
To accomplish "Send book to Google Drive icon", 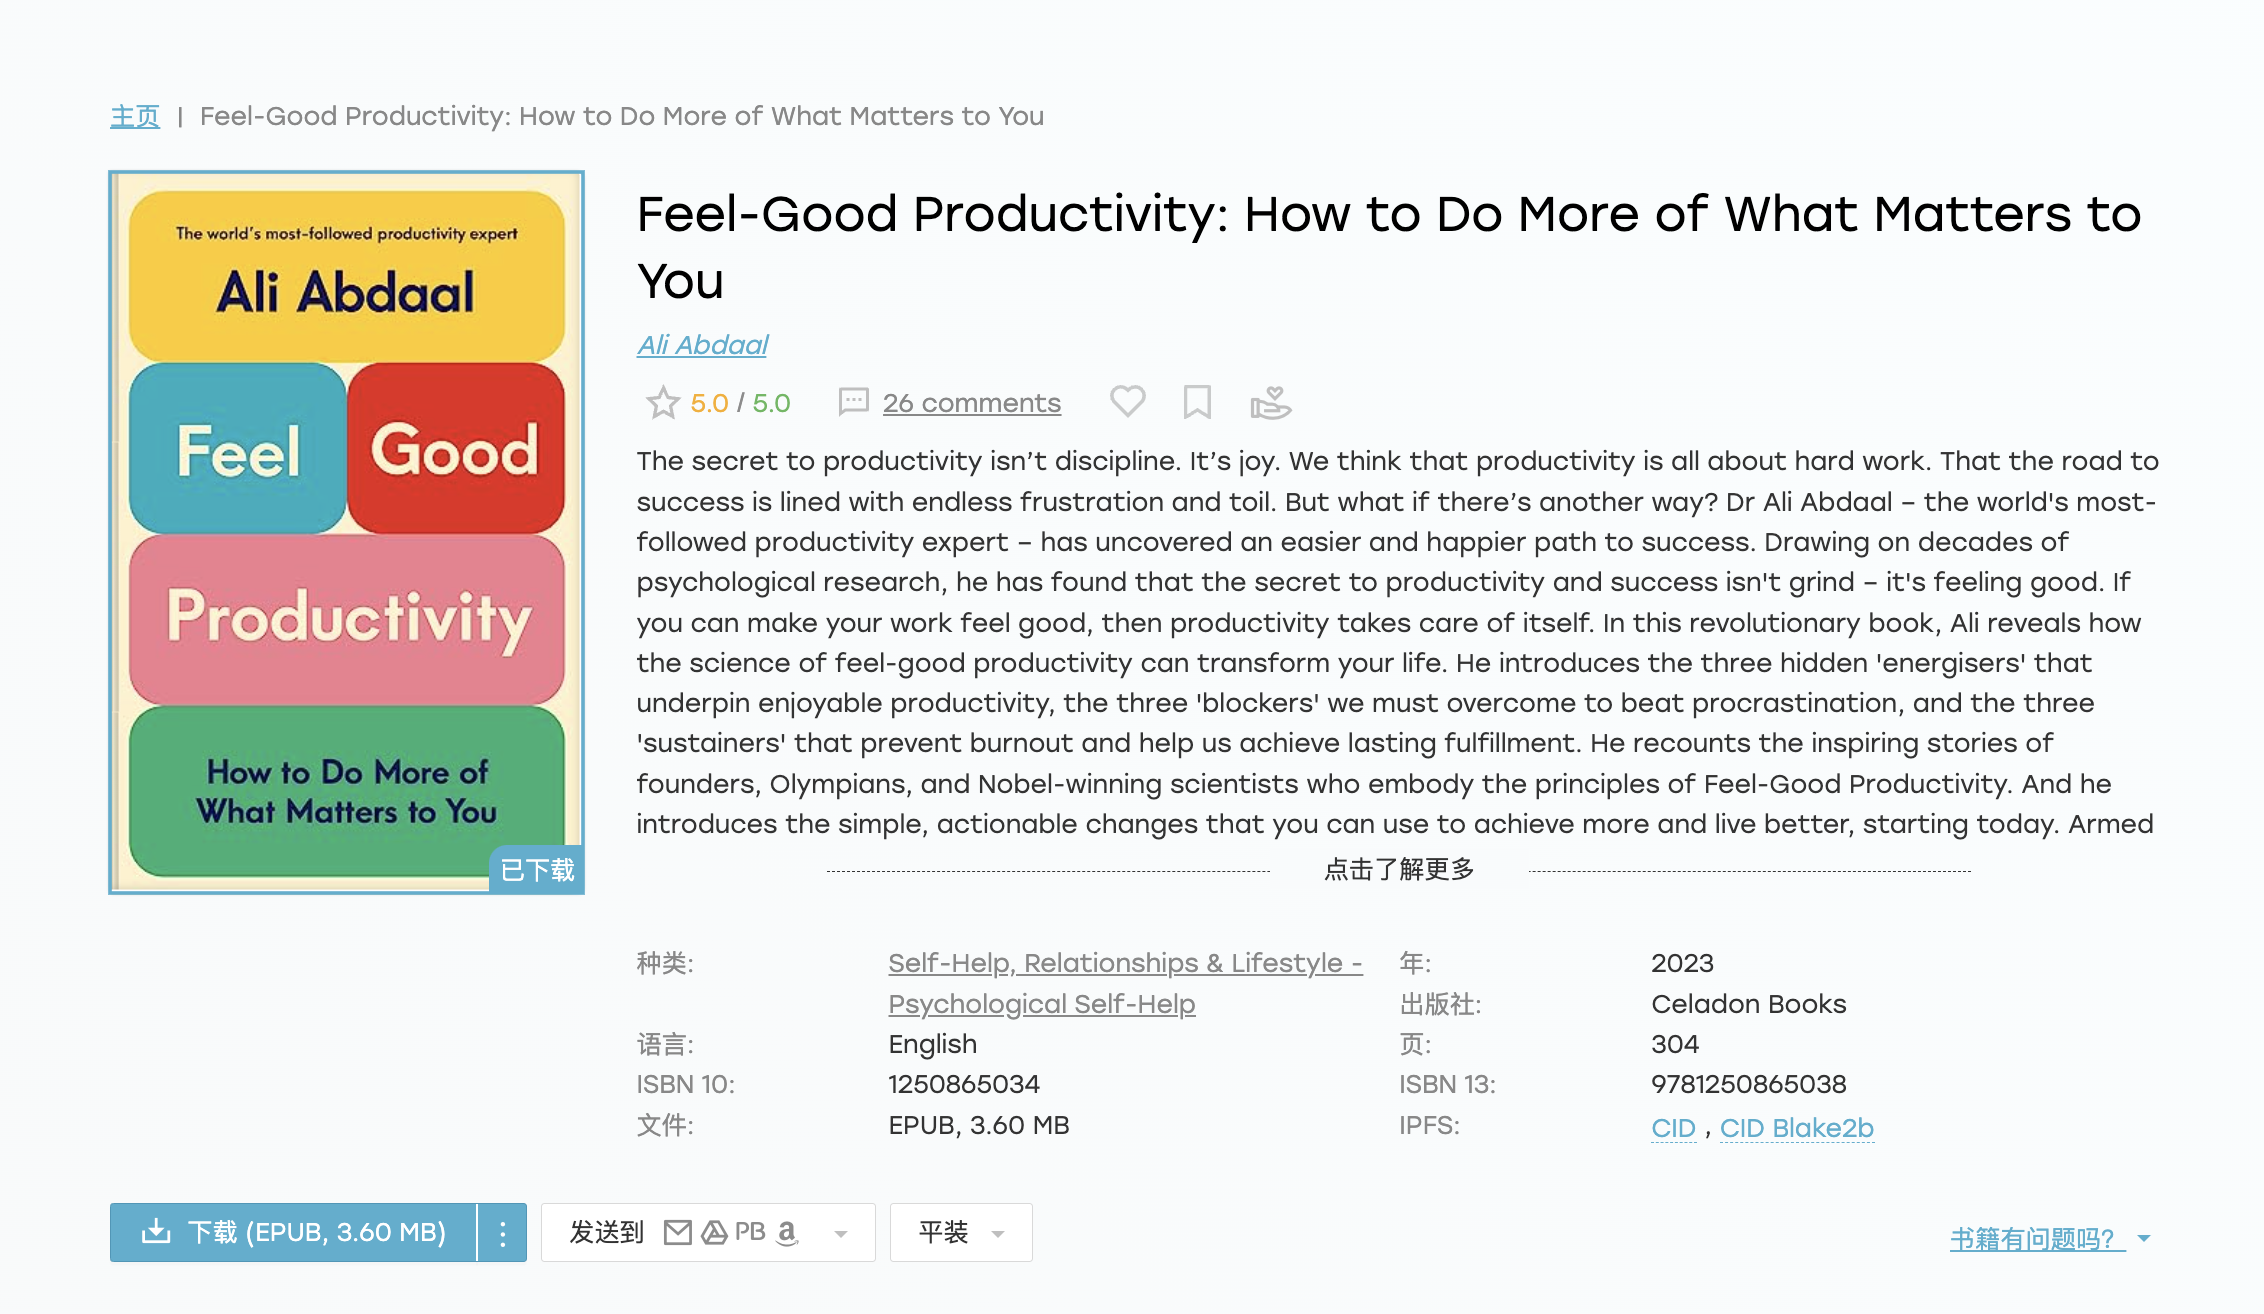I will pyautogui.click(x=714, y=1232).
